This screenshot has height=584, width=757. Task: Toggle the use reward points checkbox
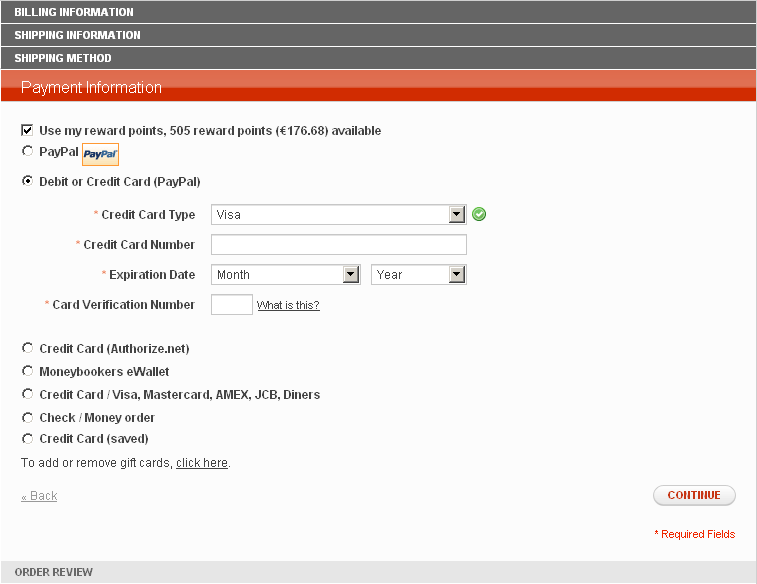pyautogui.click(x=27, y=131)
